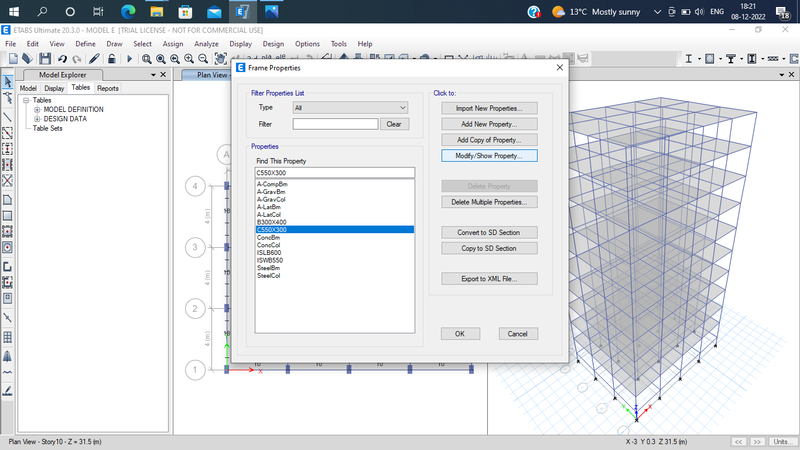Select the reshape object tool
This screenshot has height=450, width=800.
tap(8, 98)
